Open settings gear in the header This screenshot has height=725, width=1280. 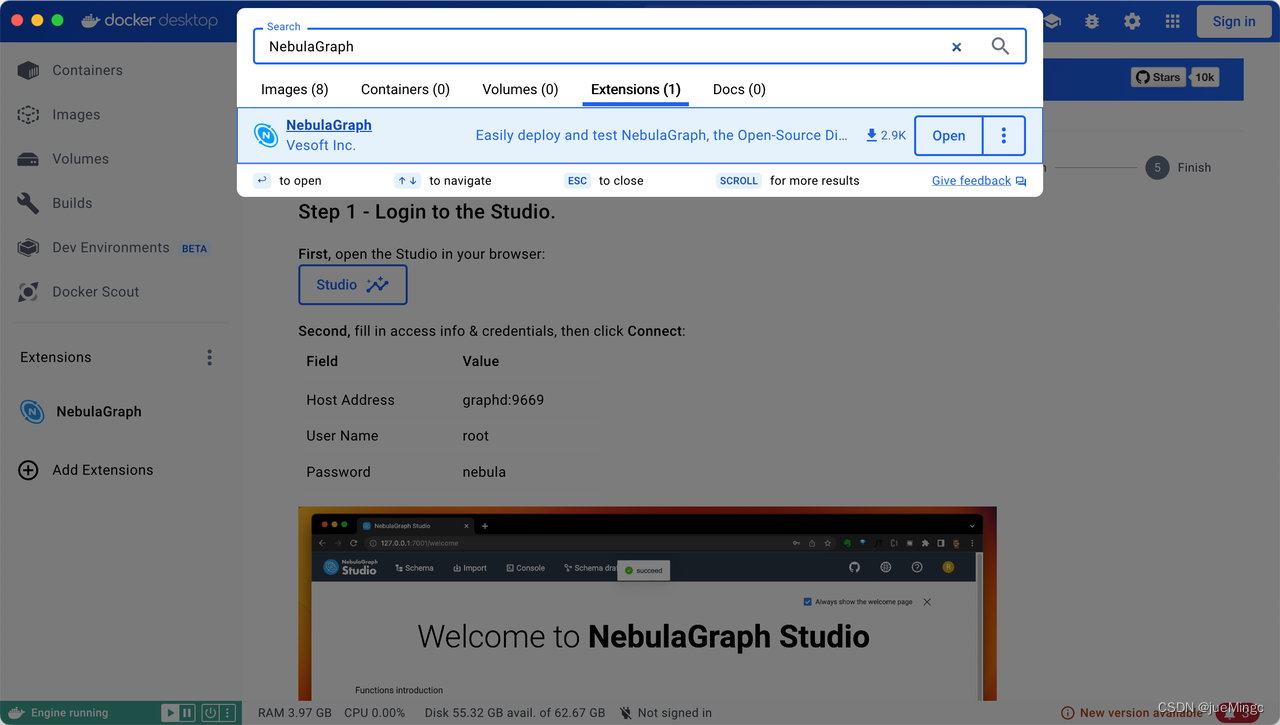click(1132, 21)
